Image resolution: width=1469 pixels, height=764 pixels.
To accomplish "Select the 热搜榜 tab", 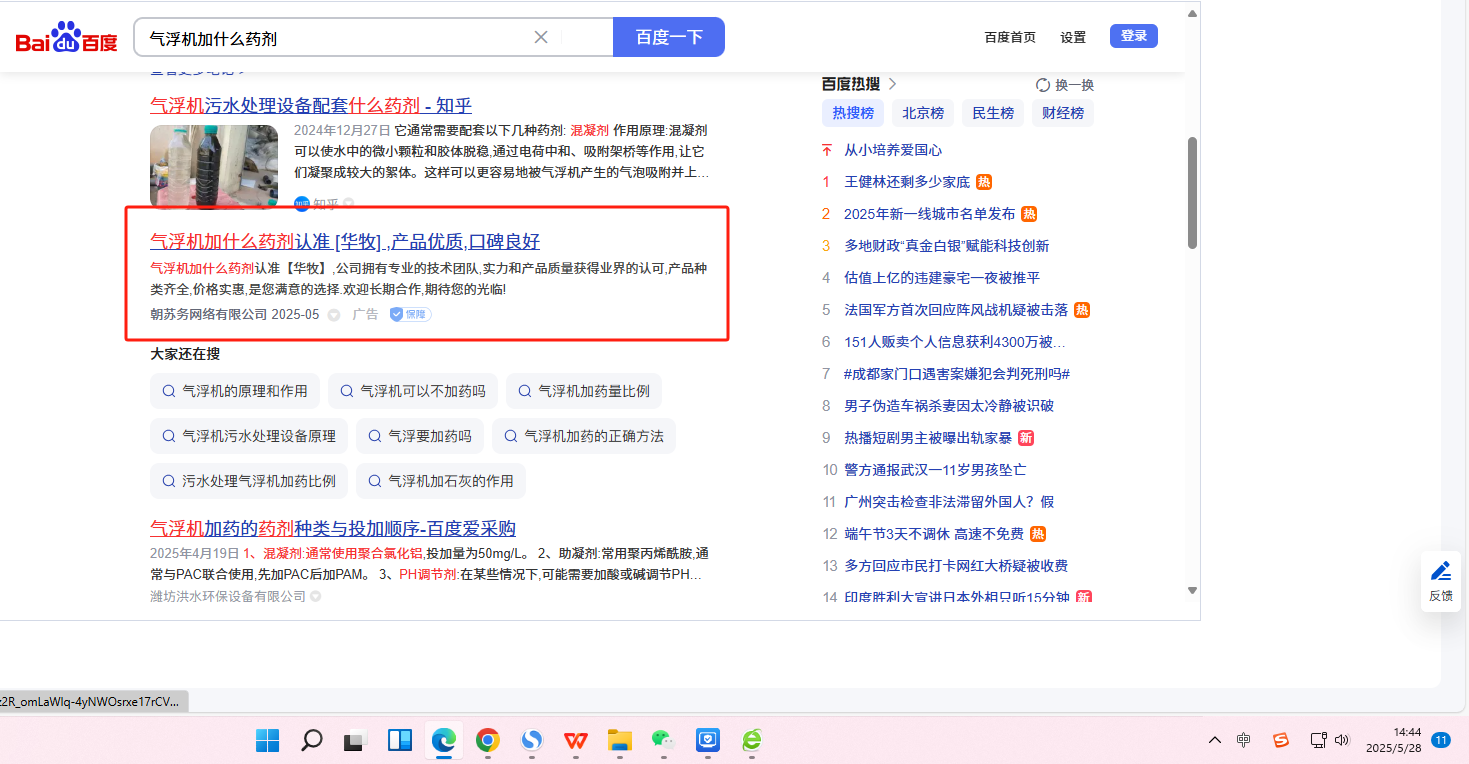I will coord(853,113).
